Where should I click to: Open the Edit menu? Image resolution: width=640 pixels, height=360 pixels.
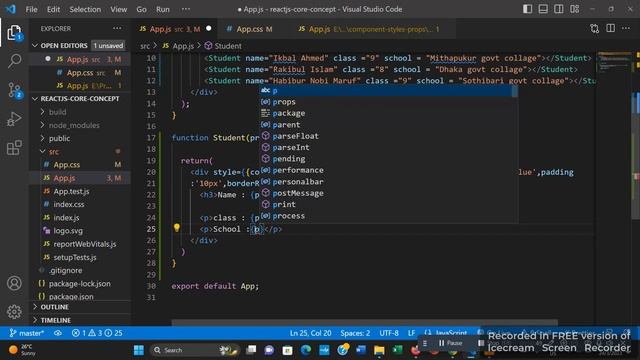[53, 9]
